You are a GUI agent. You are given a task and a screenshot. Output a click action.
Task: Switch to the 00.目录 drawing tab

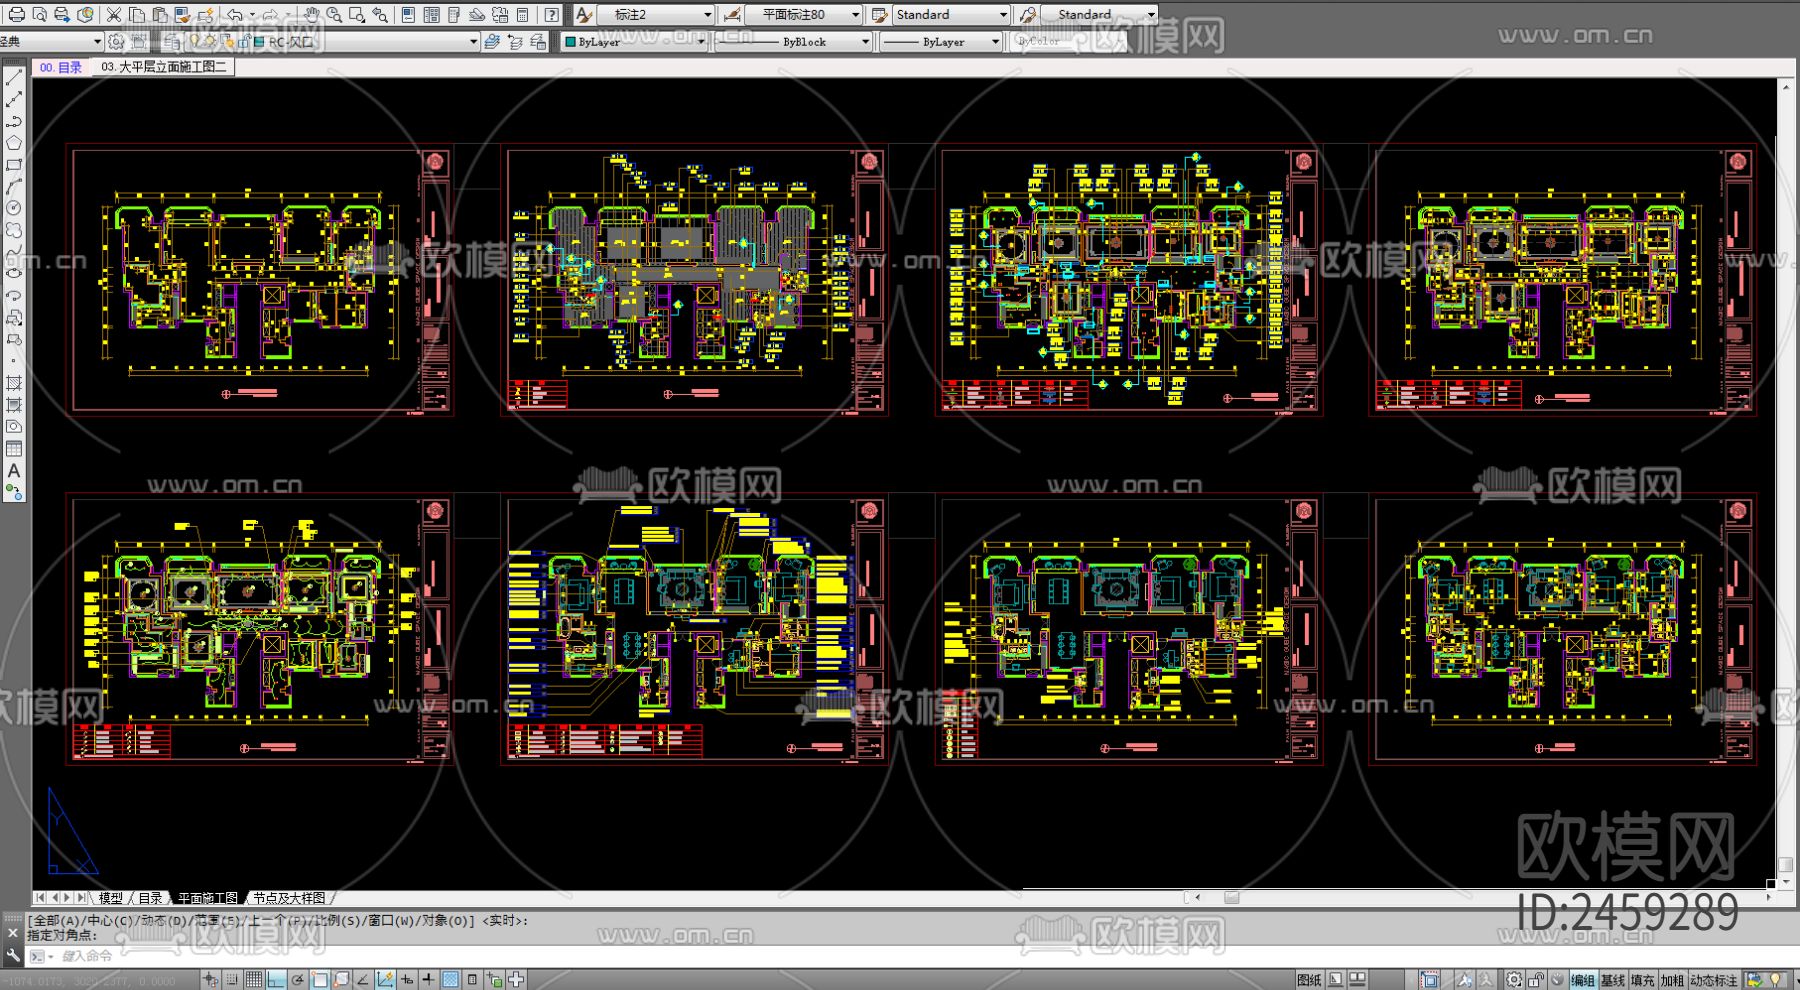[x=61, y=67]
